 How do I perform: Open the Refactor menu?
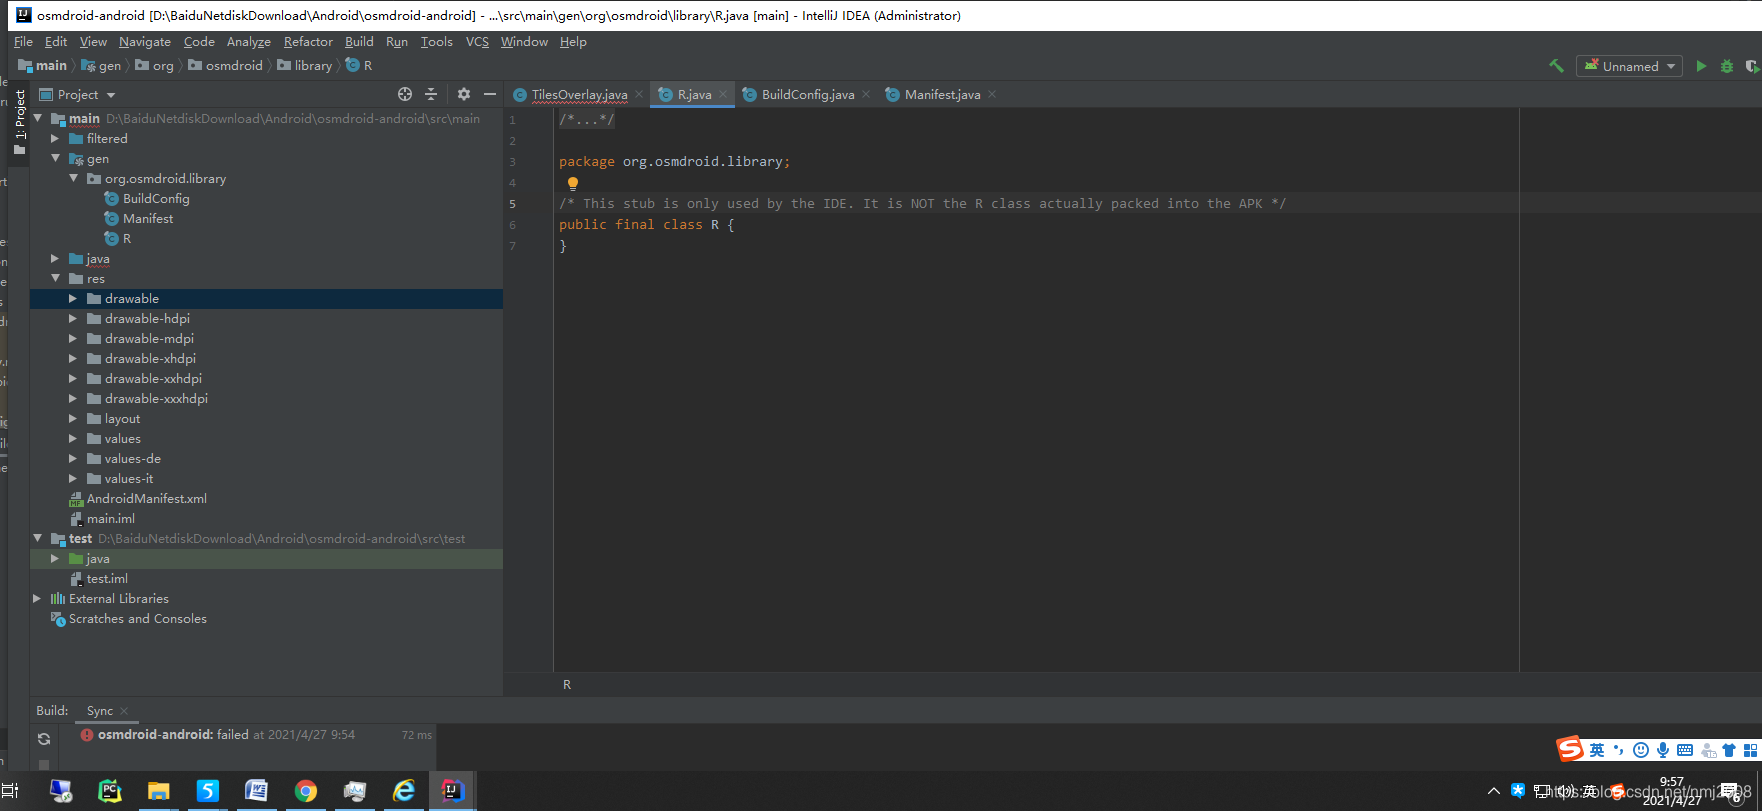pyautogui.click(x=308, y=42)
